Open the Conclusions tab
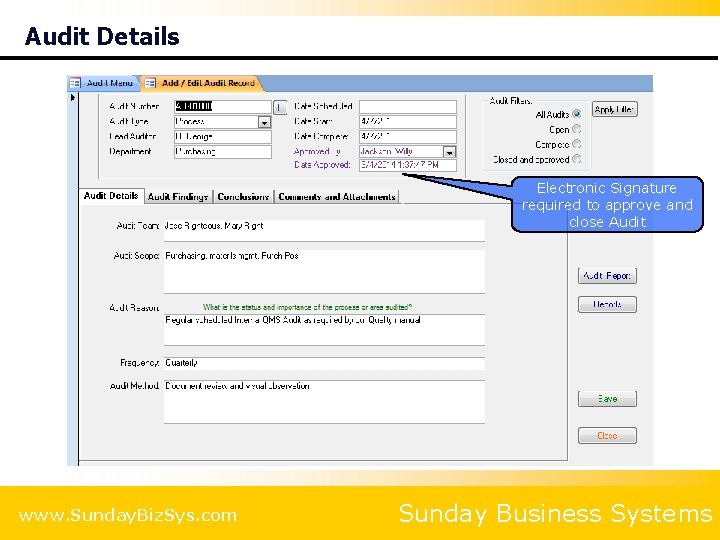Viewport: 720px width, 540px height. (x=243, y=197)
